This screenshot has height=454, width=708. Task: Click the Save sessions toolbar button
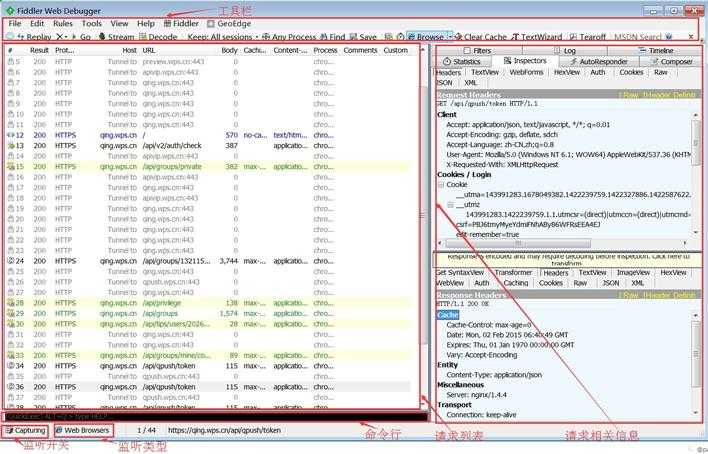[x=363, y=37]
